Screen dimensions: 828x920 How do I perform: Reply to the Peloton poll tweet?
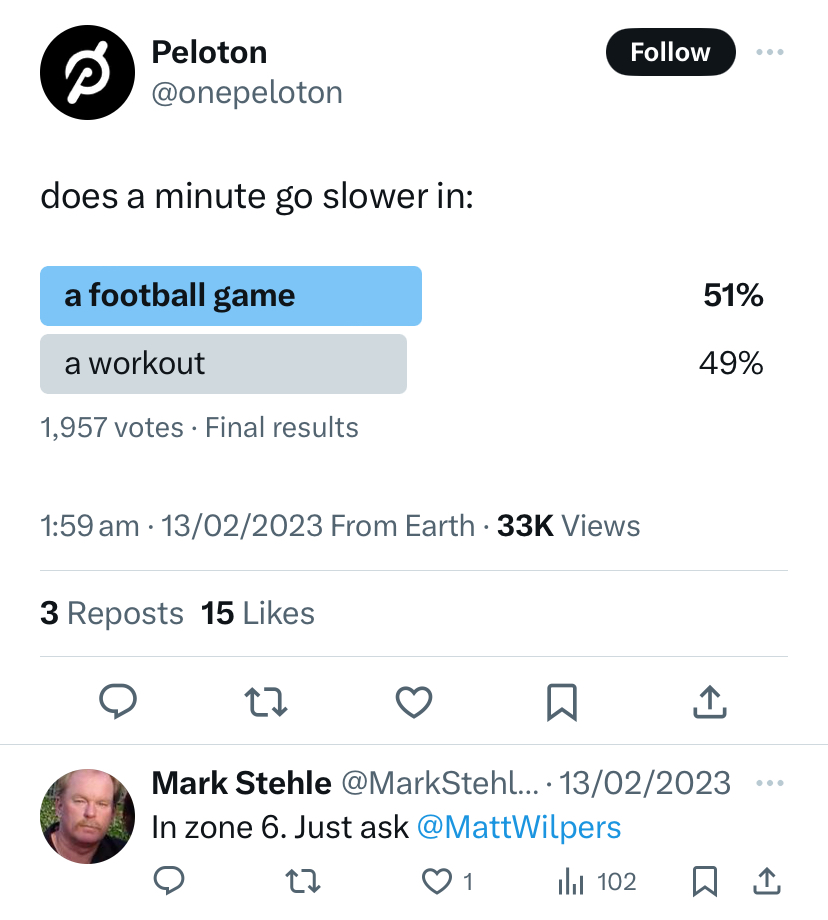(119, 703)
